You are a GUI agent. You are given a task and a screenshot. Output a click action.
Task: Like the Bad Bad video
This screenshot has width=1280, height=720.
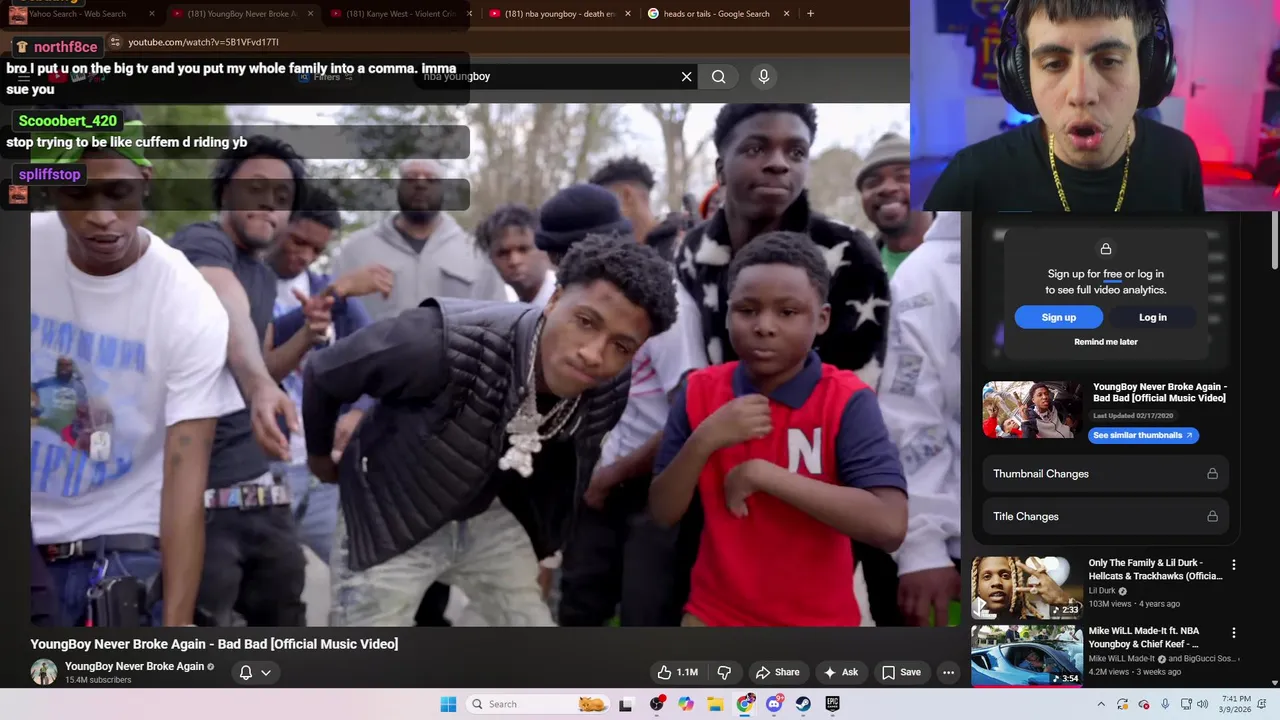tap(677, 672)
